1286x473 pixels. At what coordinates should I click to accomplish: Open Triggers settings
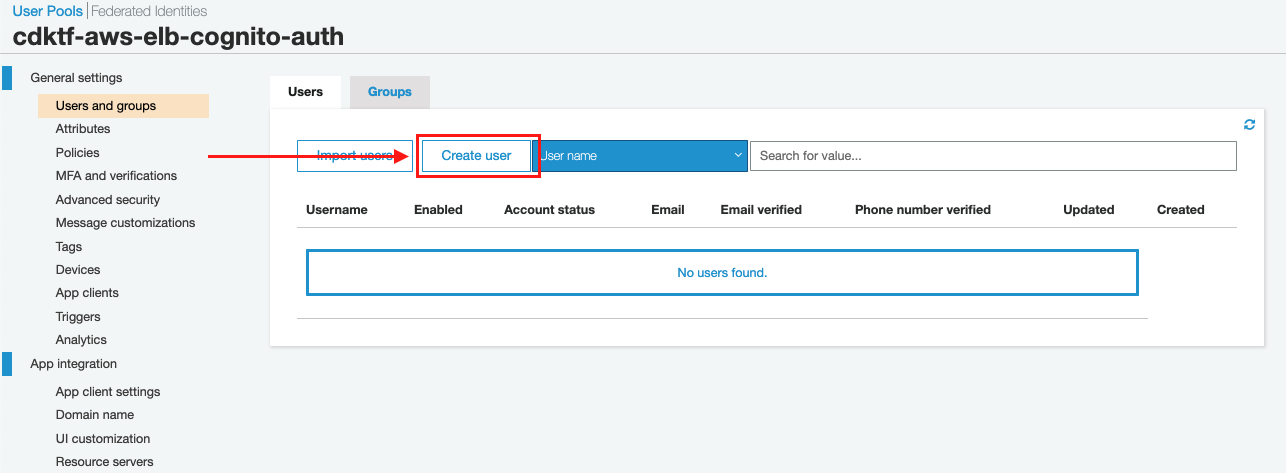(78, 317)
